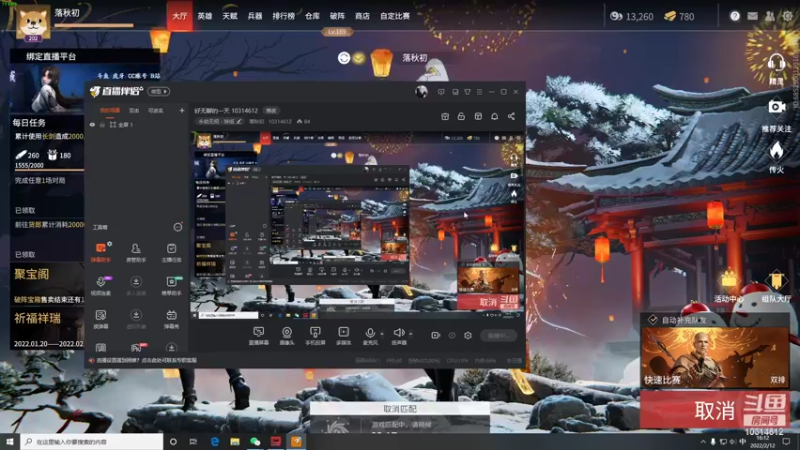Click the large red 取消 button
The height and width of the screenshot is (450, 800).
[x=715, y=410]
